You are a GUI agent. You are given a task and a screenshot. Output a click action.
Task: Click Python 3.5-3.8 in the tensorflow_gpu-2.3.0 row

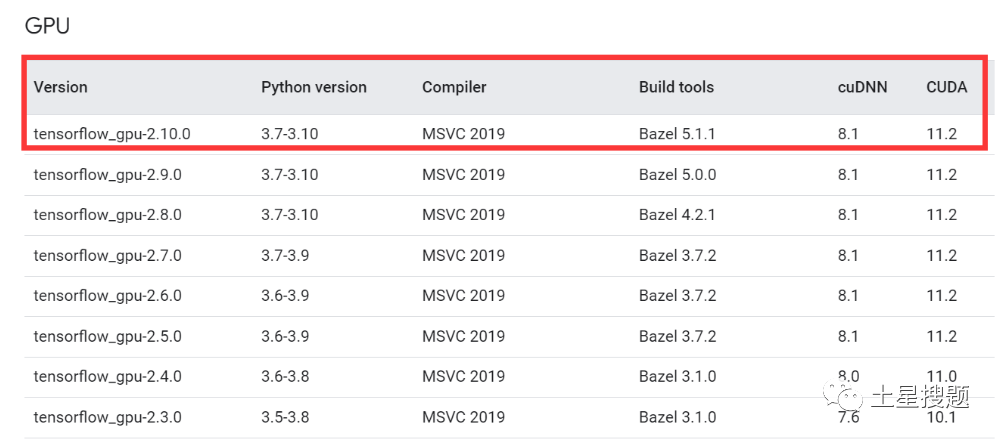[285, 417]
